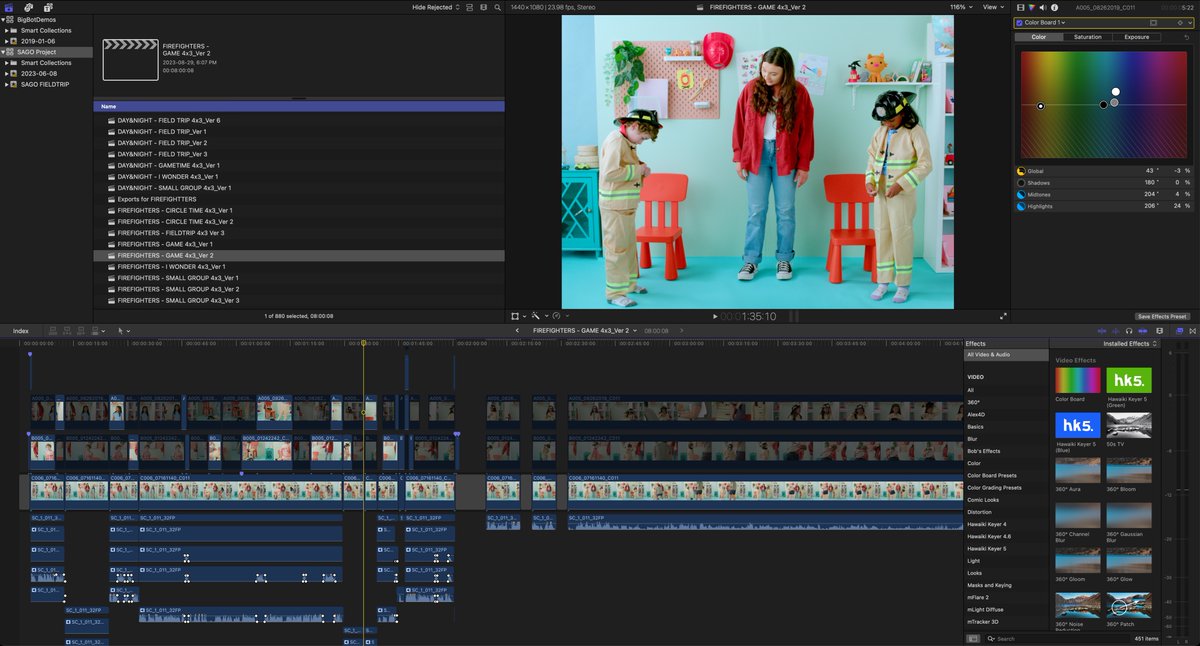The image size is (1200, 646).
Task: Open the Select tool pop-up
Action: pyautogui.click(x=124, y=331)
